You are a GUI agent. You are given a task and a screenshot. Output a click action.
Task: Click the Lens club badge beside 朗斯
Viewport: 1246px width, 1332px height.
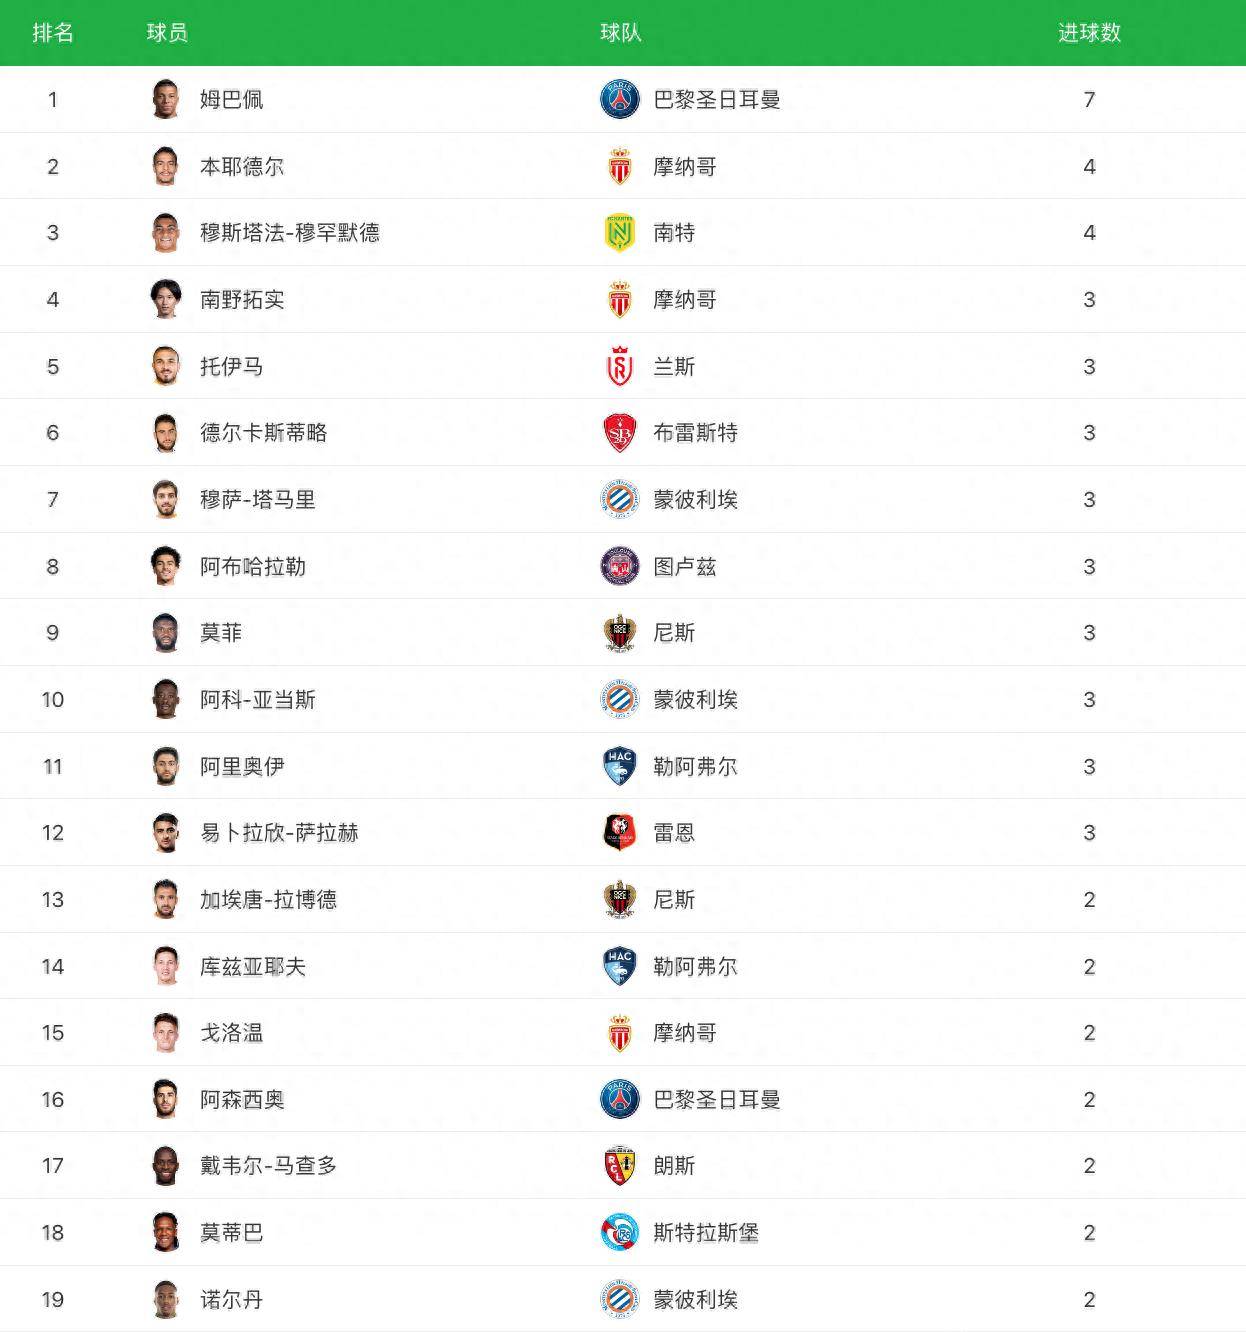(x=619, y=1166)
